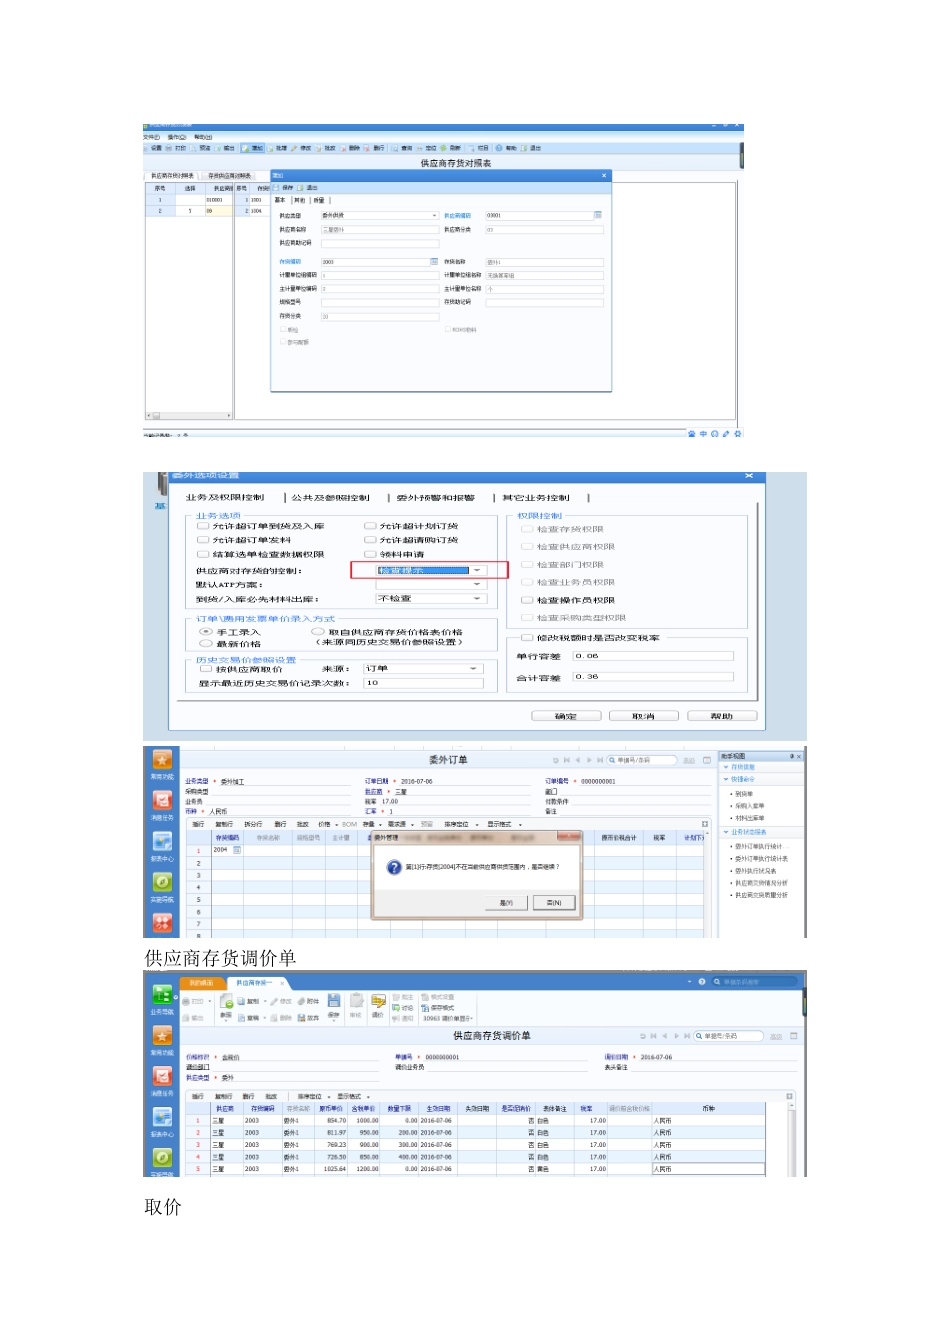The height and width of the screenshot is (1344, 950).
Task: Open the 供应商编码 lookup icon in 增加 dialog
Action: [598, 215]
